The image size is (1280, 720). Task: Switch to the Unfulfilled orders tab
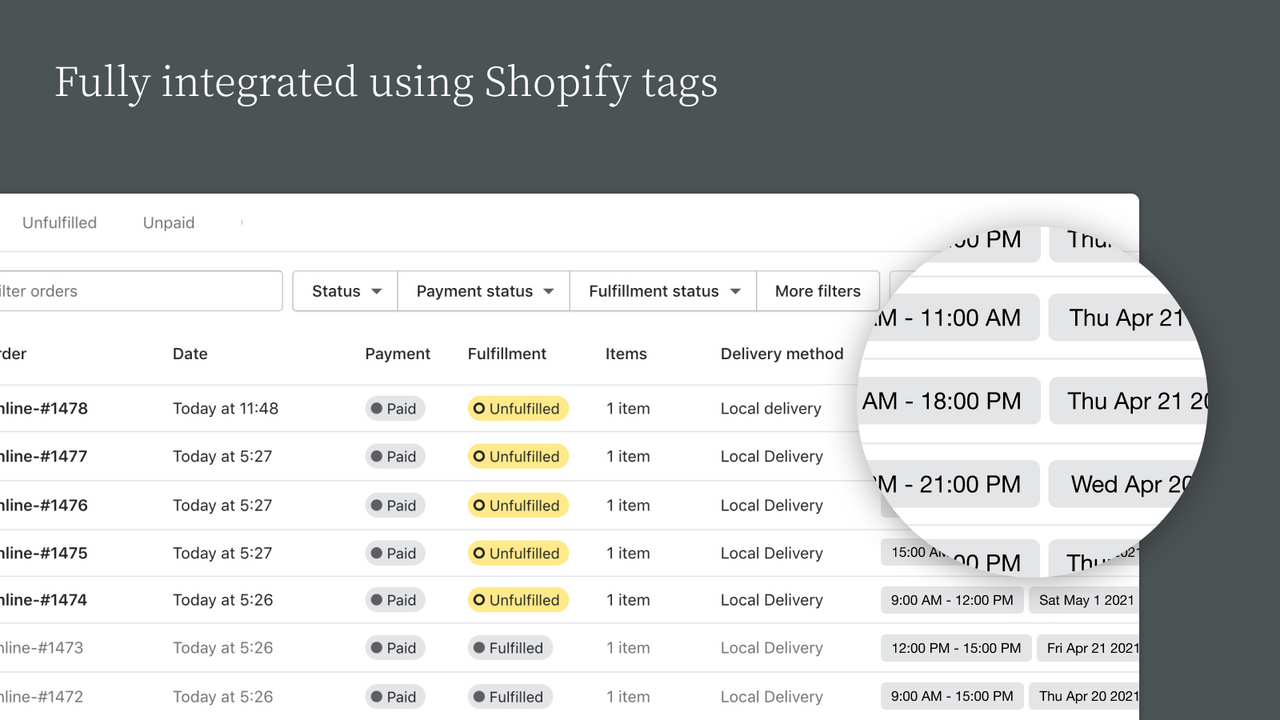[x=59, y=223]
